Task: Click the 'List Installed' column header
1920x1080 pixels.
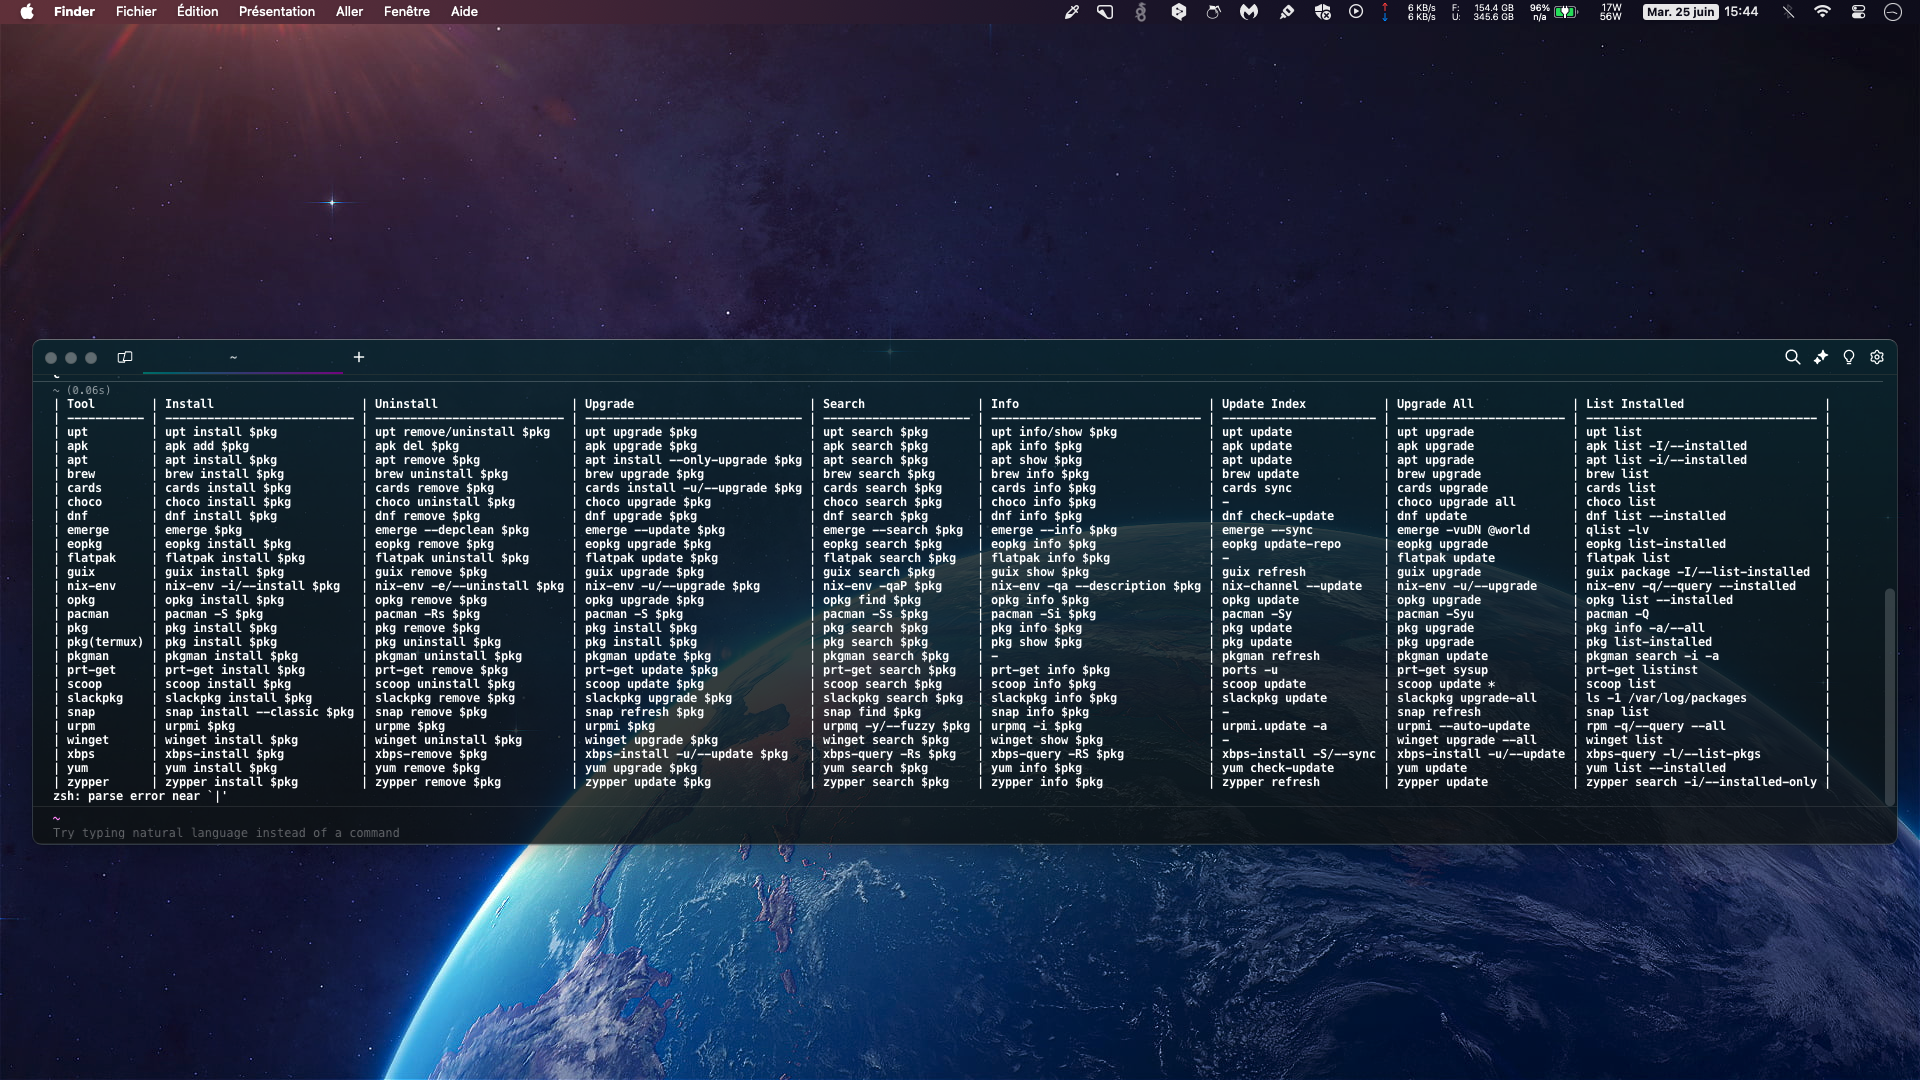Action: tap(1635, 404)
